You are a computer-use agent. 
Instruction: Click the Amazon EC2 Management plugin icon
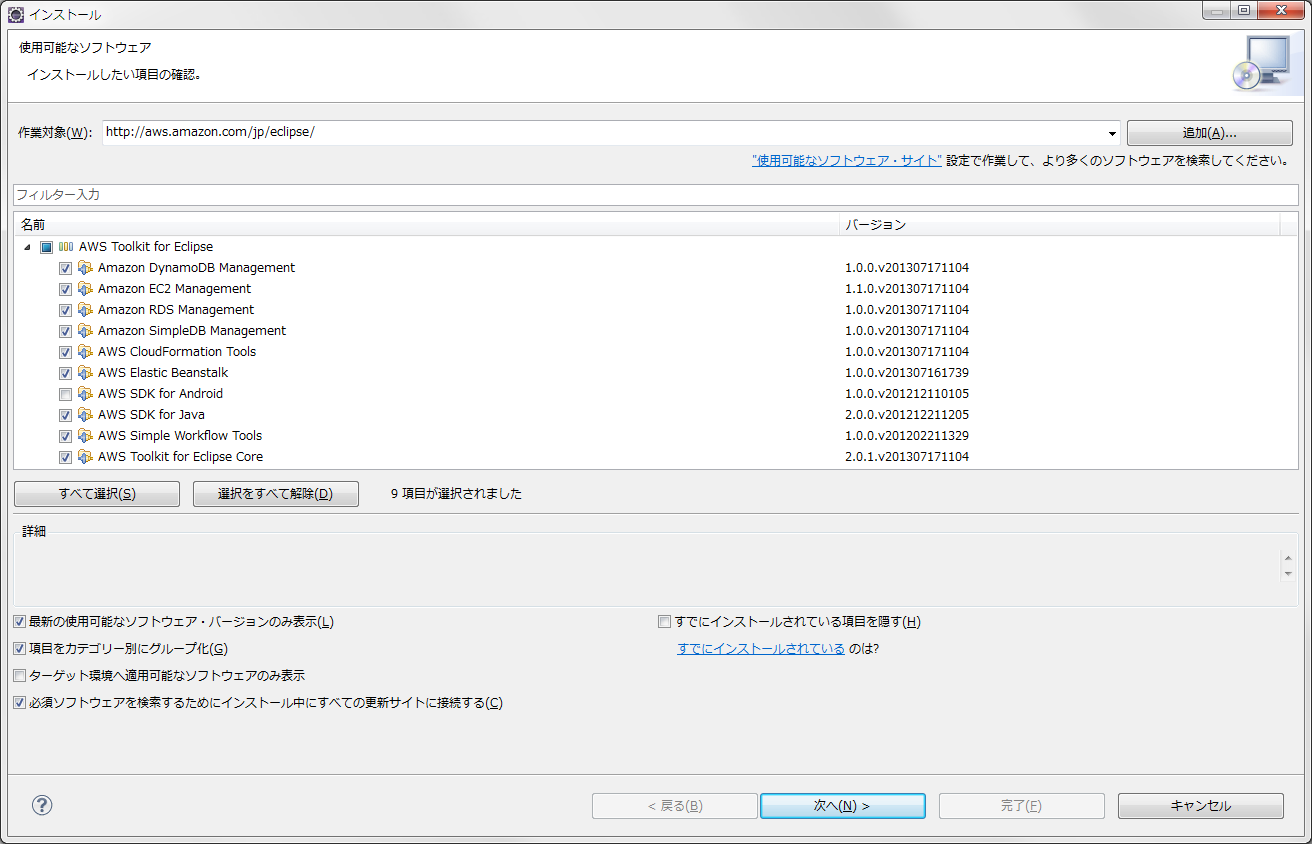[85, 289]
